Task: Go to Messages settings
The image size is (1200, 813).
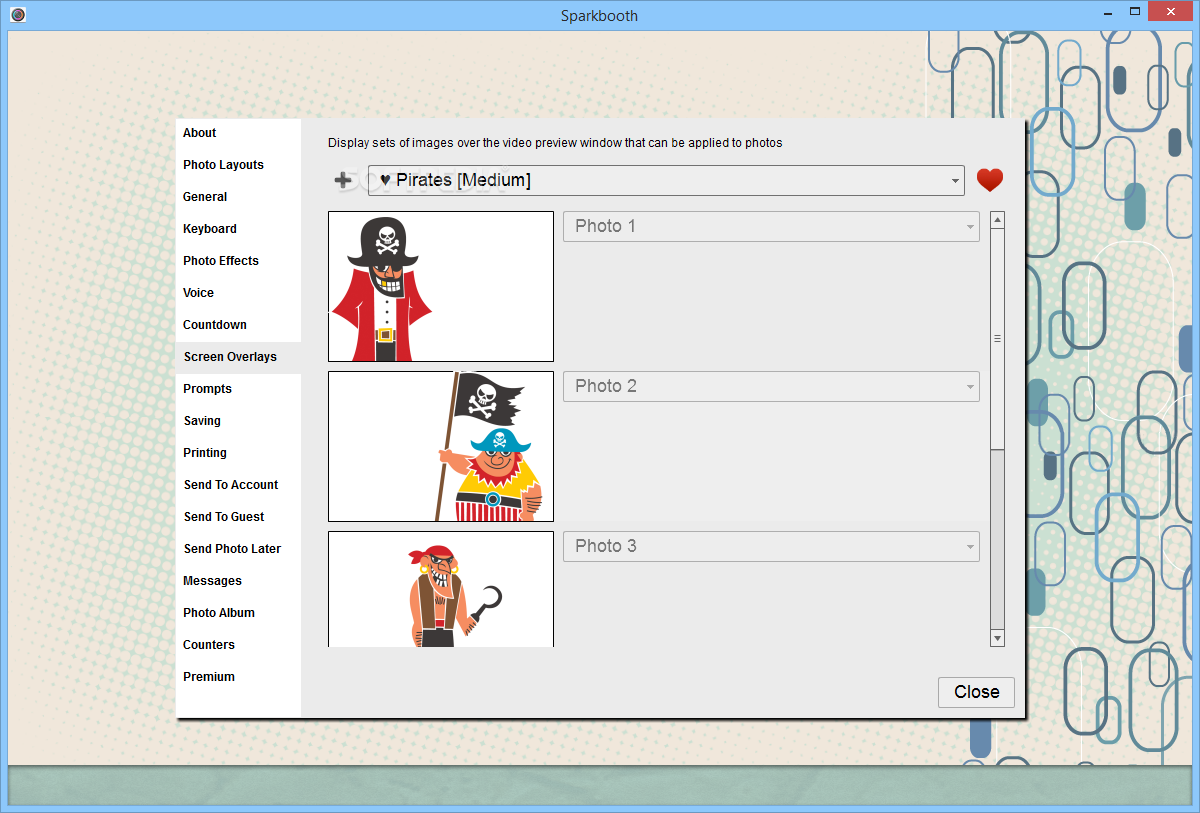Action: (238, 581)
